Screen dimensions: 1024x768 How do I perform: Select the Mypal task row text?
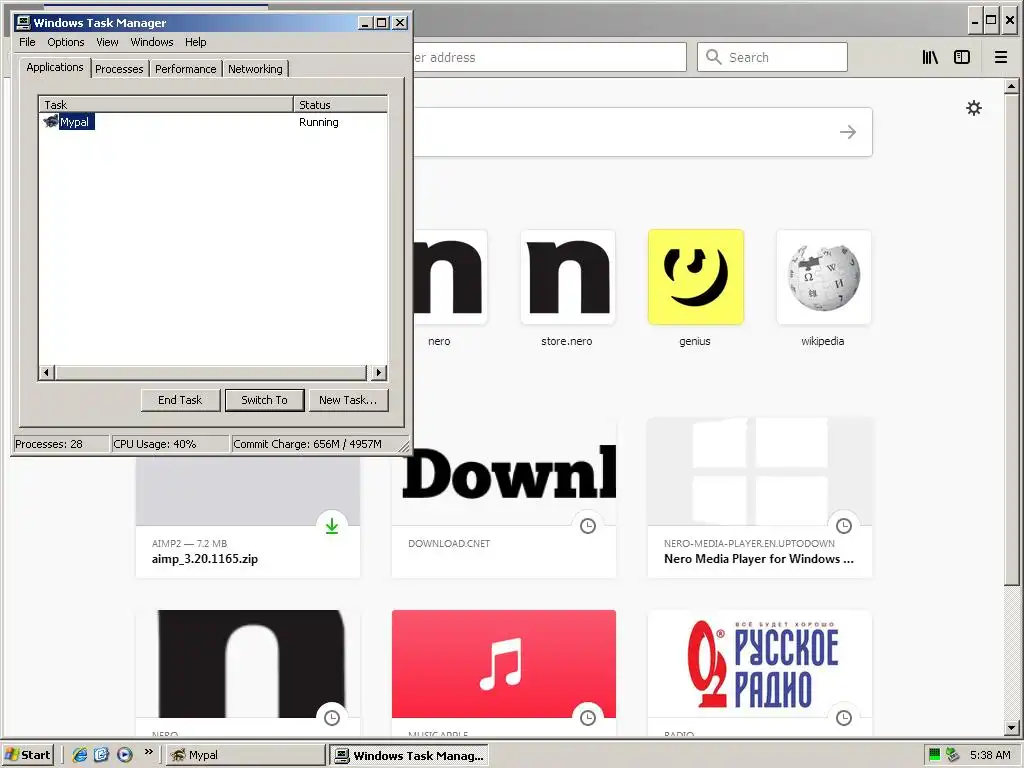pyautogui.click(x=76, y=121)
